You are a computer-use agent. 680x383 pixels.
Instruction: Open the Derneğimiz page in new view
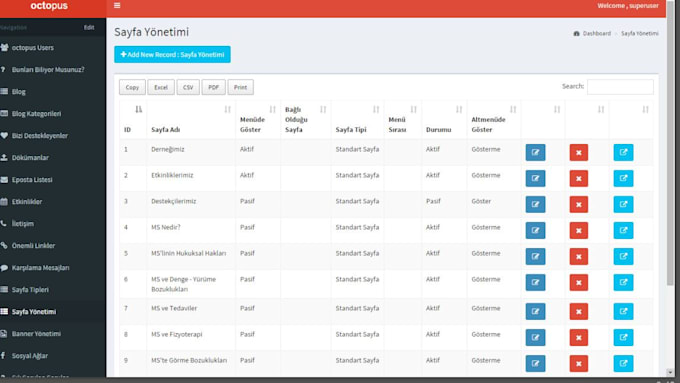pos(623,152)
